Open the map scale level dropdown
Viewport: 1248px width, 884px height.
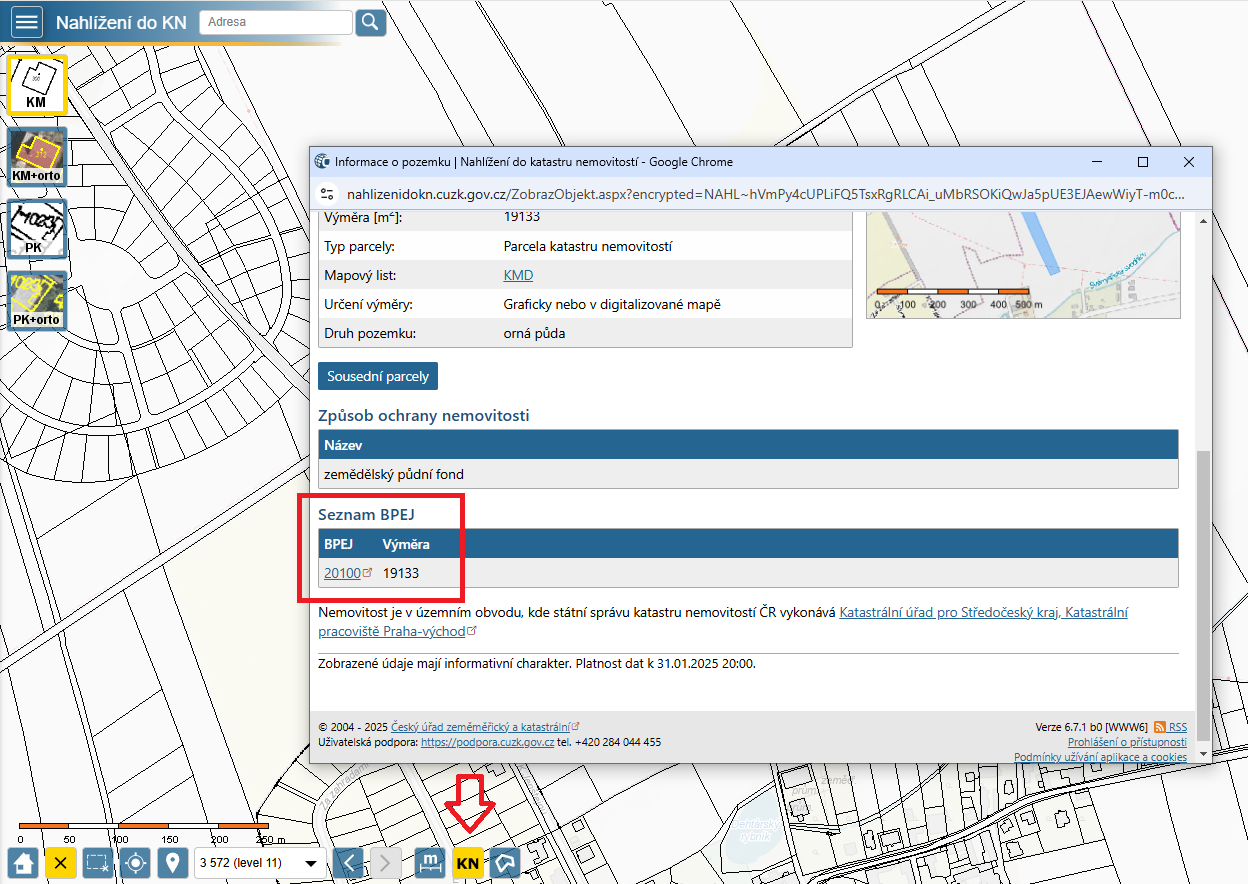[x=262, y=862]
